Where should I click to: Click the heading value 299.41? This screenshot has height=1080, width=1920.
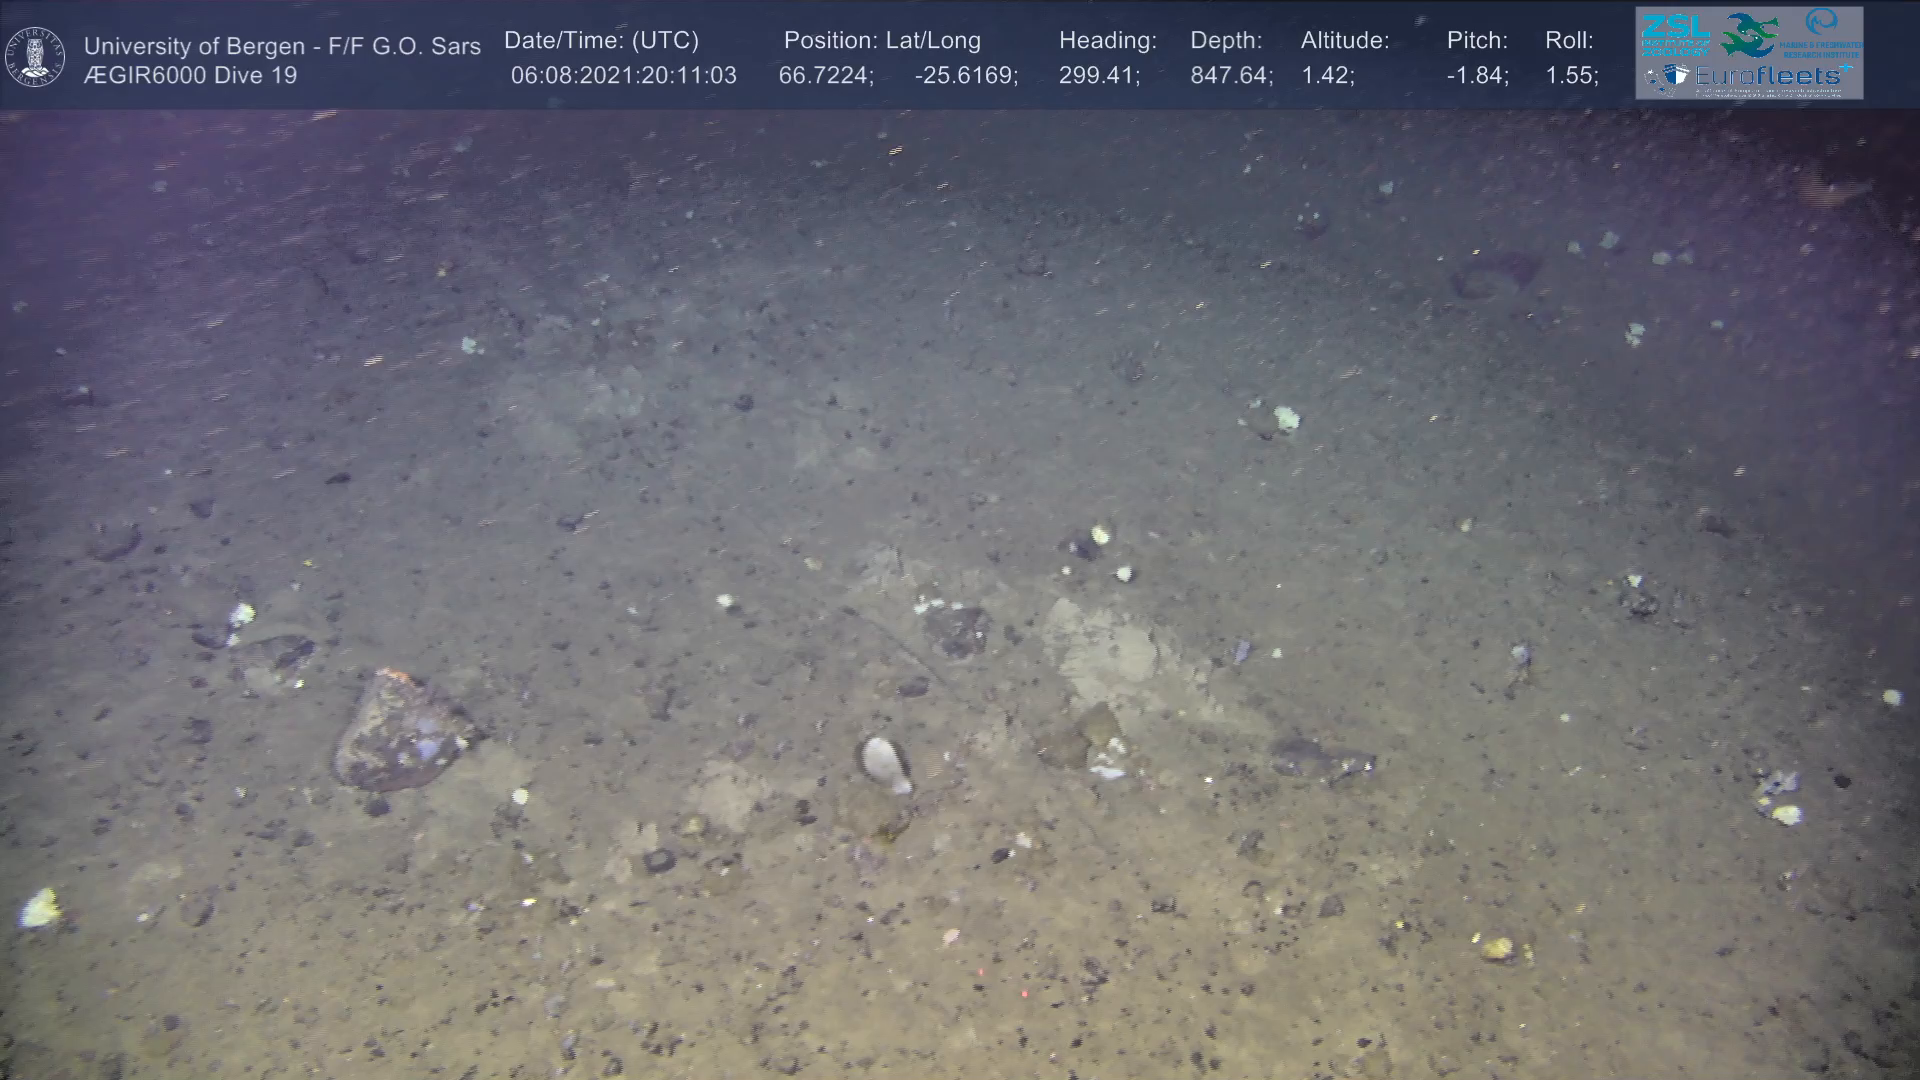pyautogui.click(x=1098, y=76)
